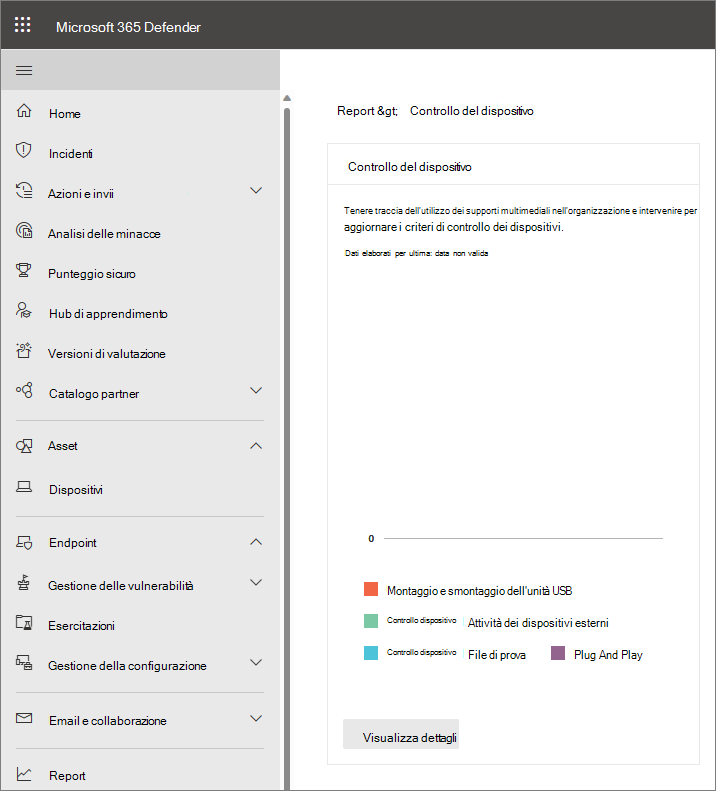Collapse the Endpoint section chevron
Screen dimensions: 716x791
[x=256, y=542]
